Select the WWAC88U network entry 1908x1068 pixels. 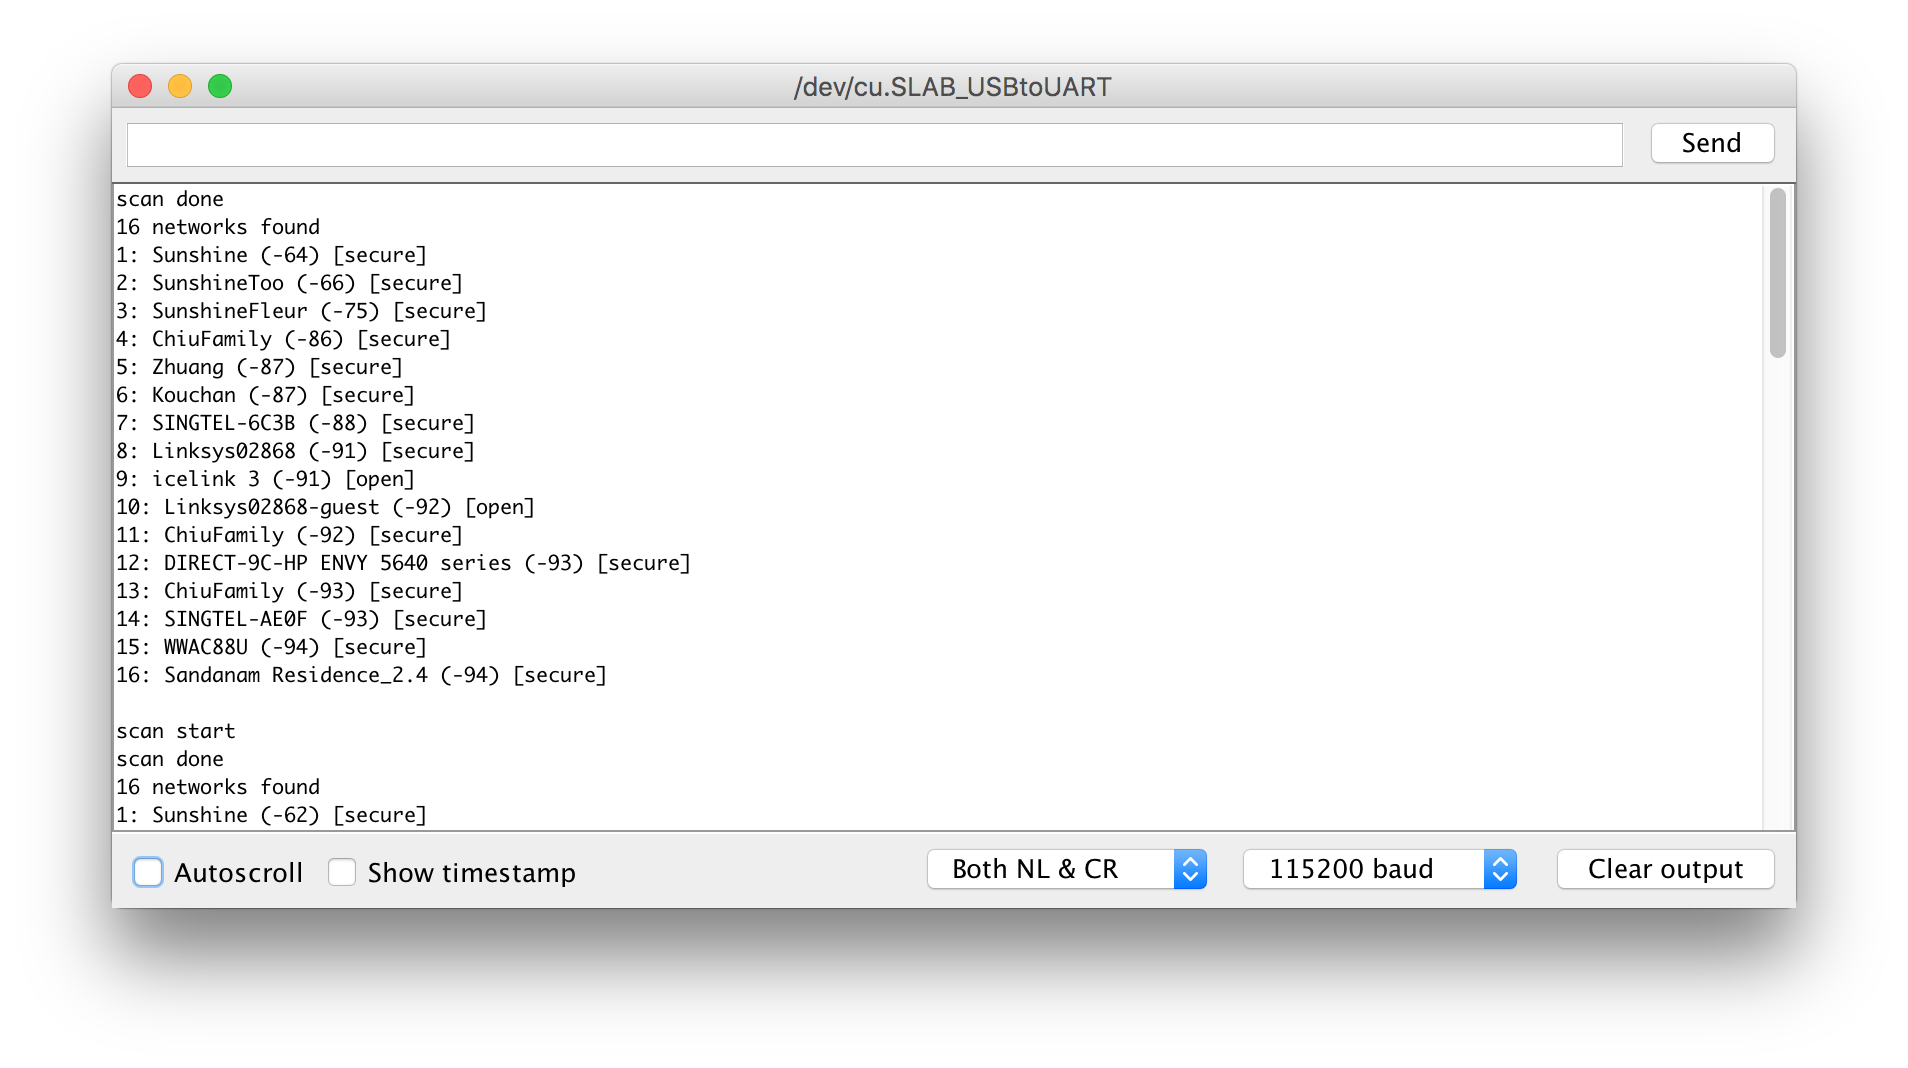270,647
